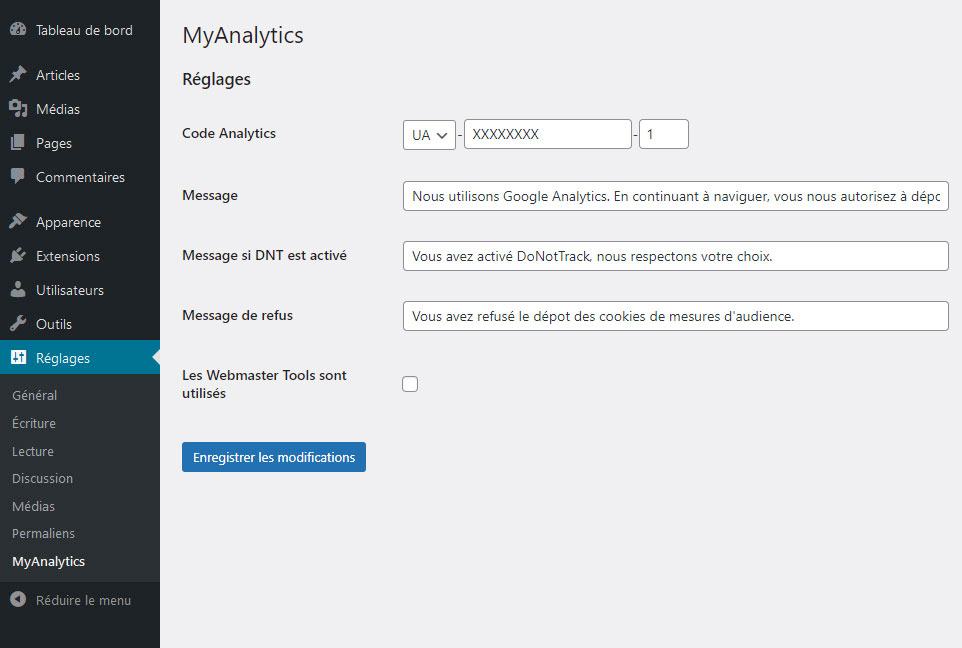962x648 pixels.
Task: Open Commentaires menu entry
Action: [x=80, y=177]
